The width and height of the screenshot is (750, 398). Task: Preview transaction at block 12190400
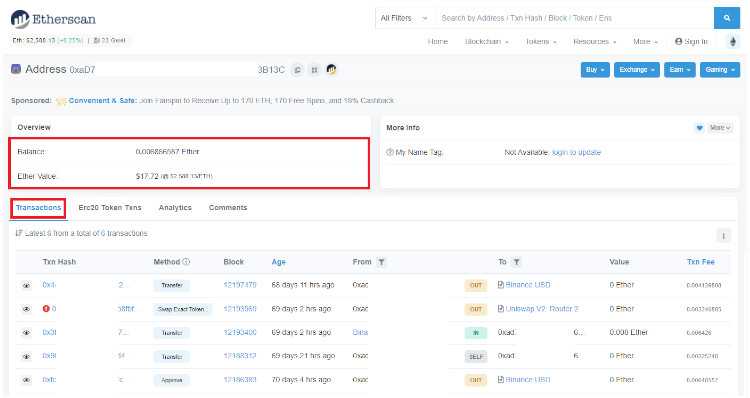point(26,332)
